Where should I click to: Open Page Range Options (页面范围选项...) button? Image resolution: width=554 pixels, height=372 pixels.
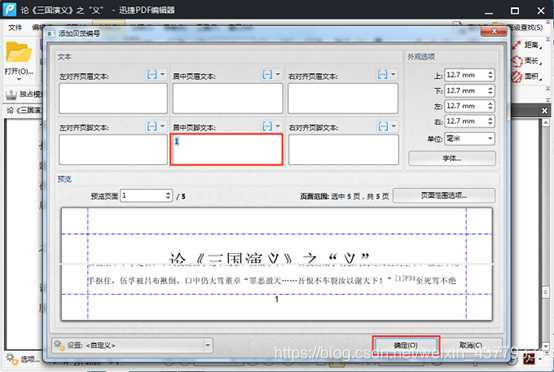pyautogui.click(x=444, y=195)
